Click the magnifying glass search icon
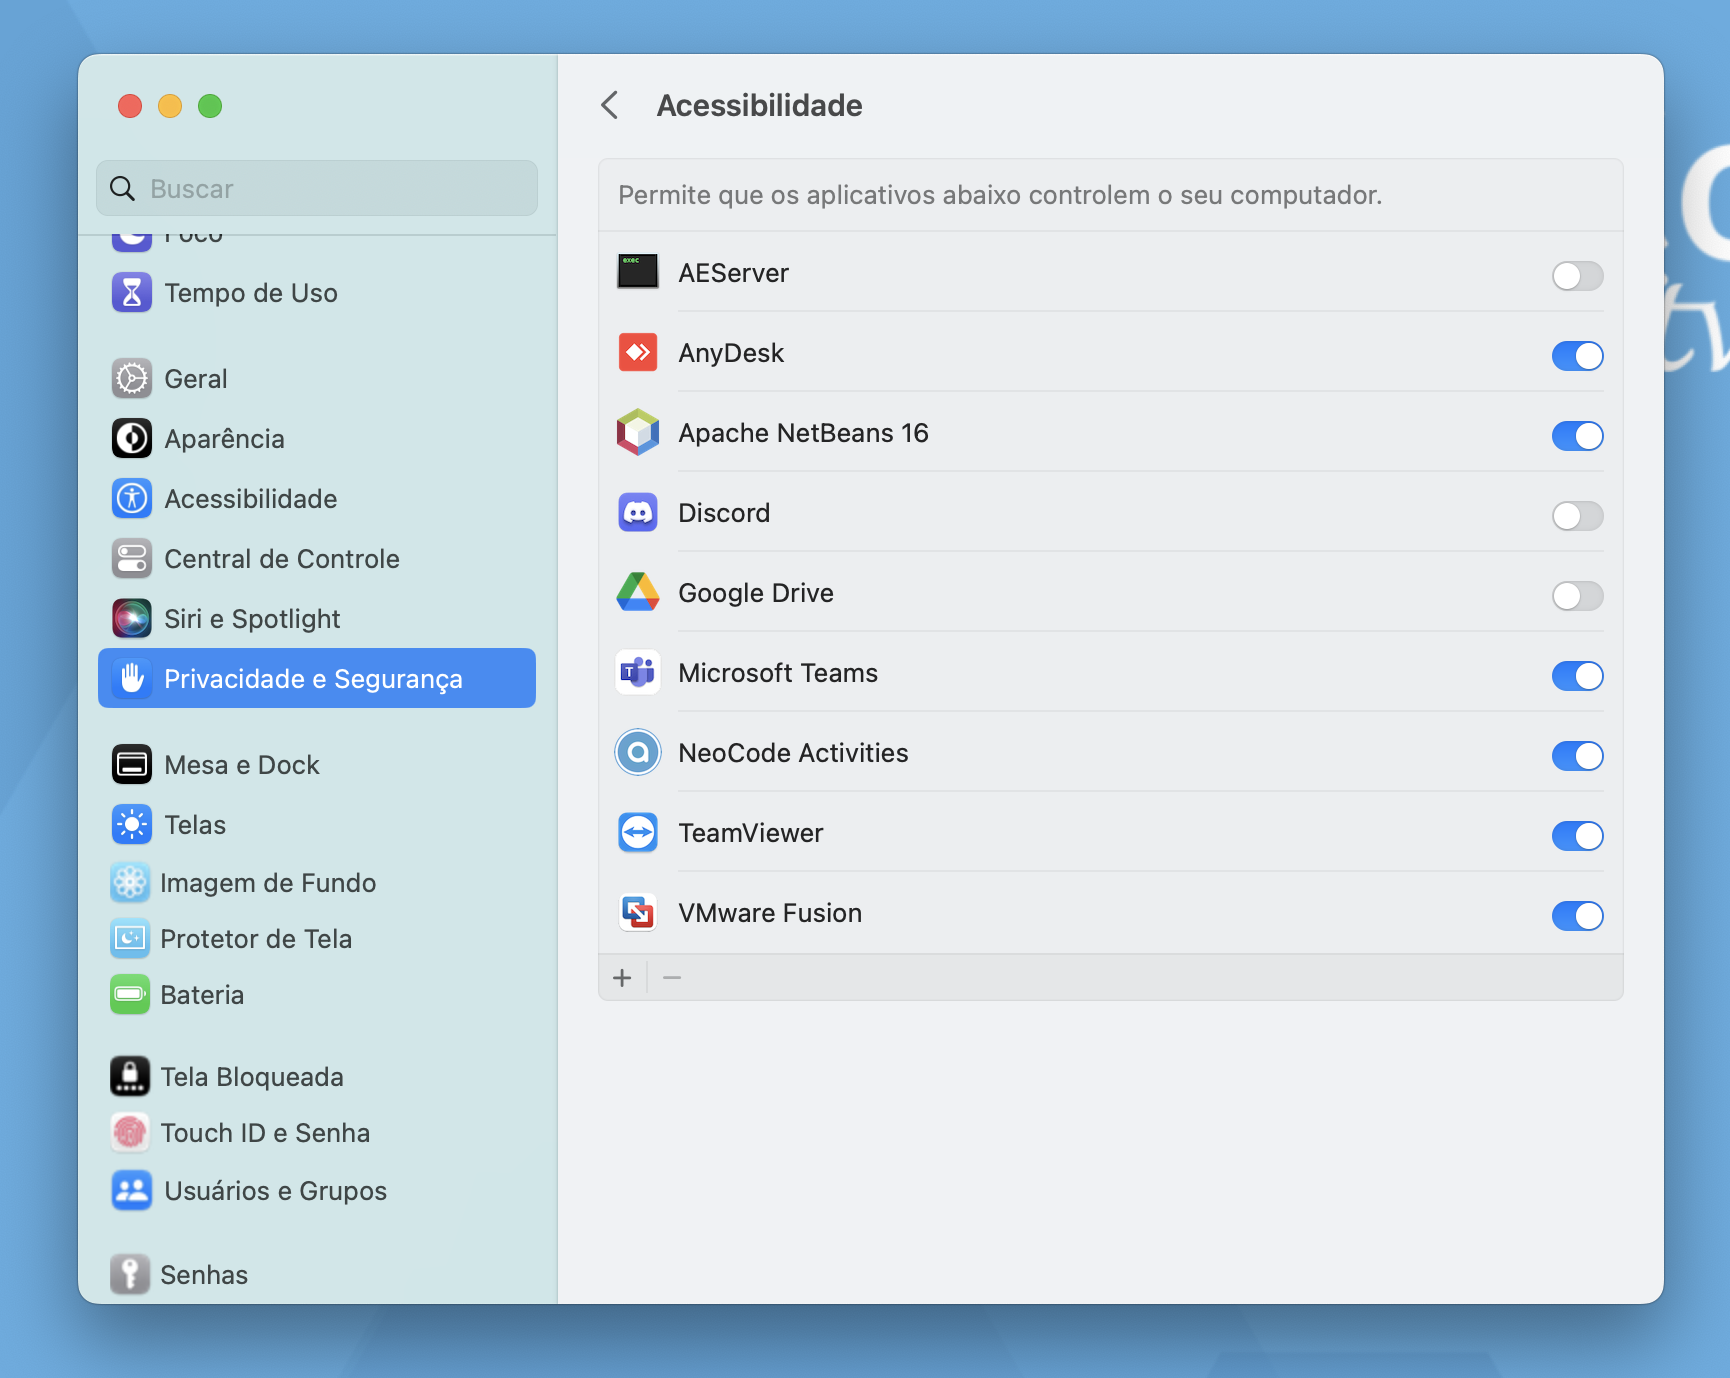Screen dimensions: 1730x1378 click(122, 188)
